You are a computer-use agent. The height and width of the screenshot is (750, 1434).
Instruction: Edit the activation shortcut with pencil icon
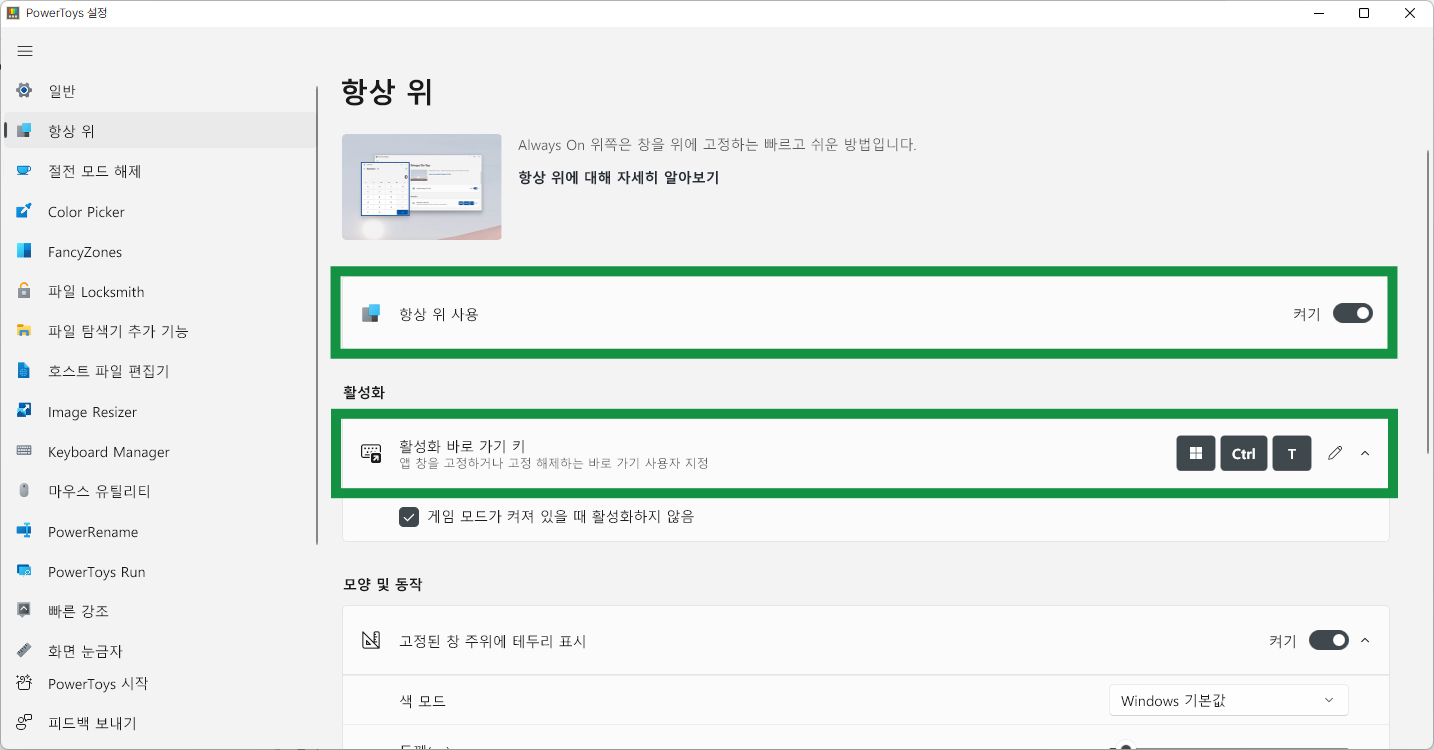click(x=1335, y=453)
